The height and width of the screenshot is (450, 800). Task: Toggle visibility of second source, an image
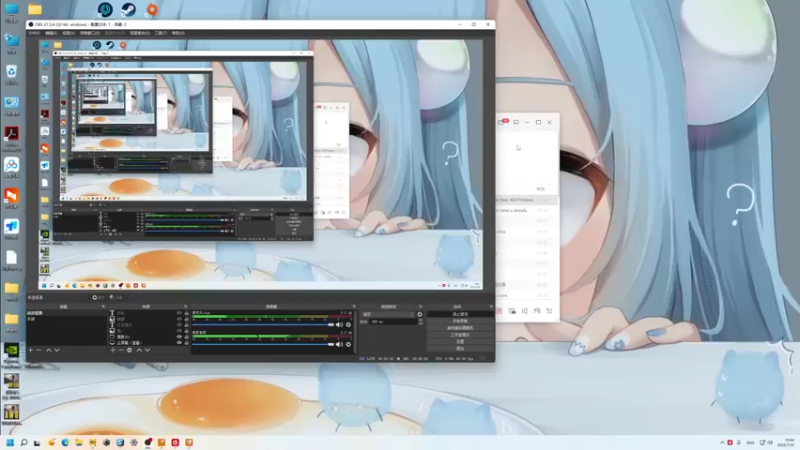coord(179,319)
